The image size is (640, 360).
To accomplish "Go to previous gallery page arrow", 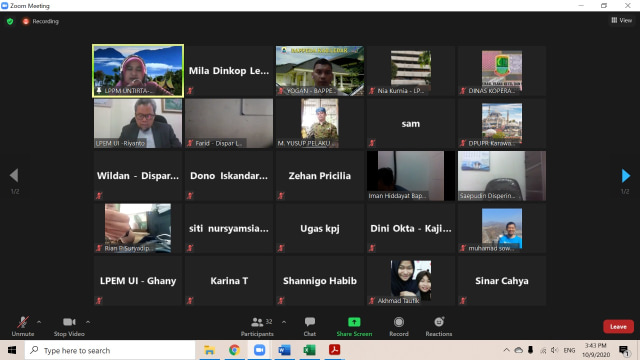I will 14,176.
